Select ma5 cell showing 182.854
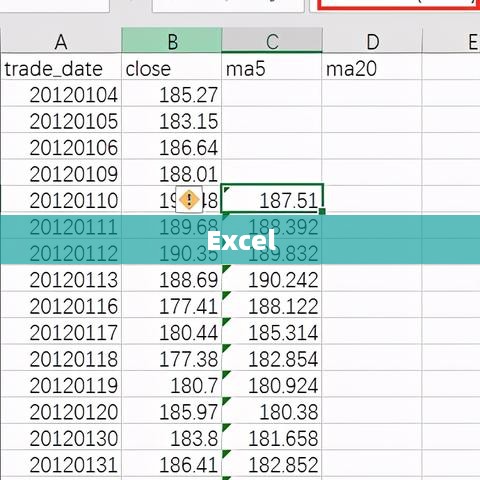This screenshot has height=480, width=480. tap(272, 358)
